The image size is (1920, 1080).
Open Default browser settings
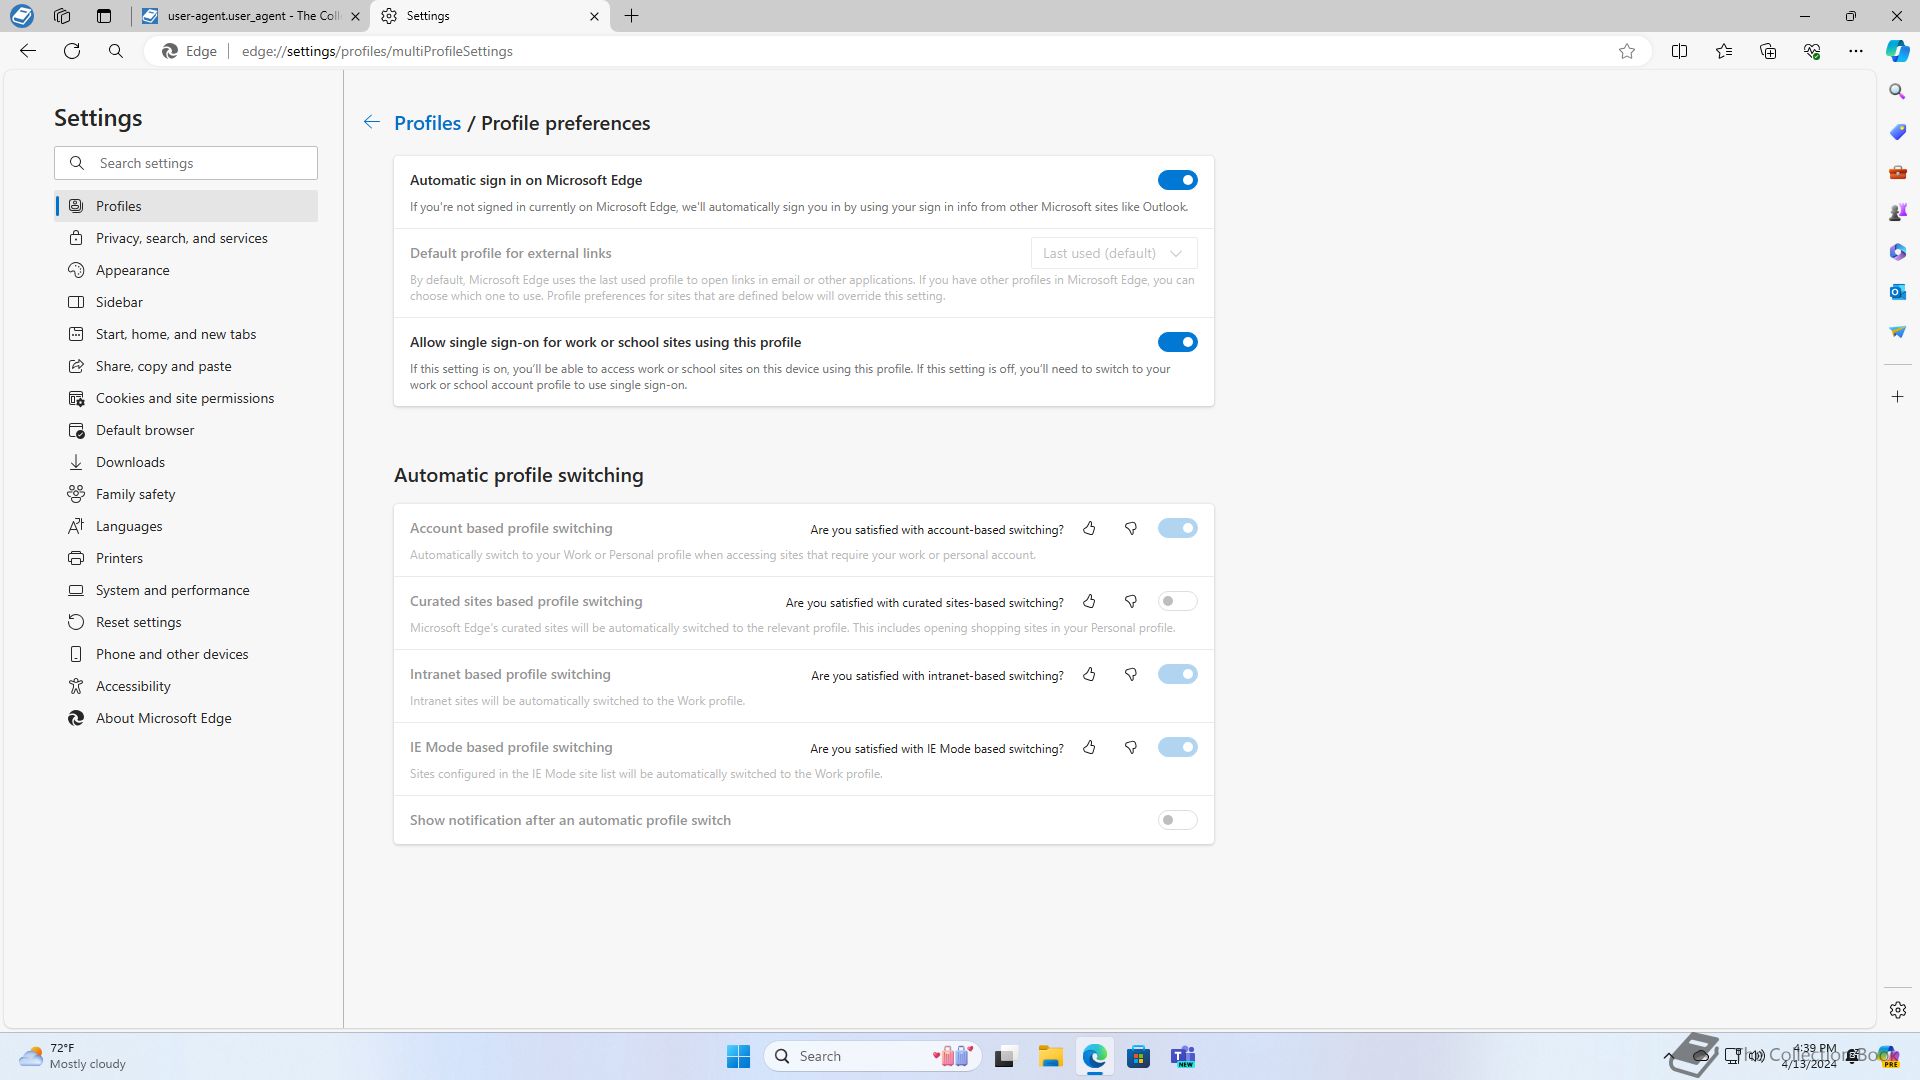pyautogui.click(x=186, y=430)
